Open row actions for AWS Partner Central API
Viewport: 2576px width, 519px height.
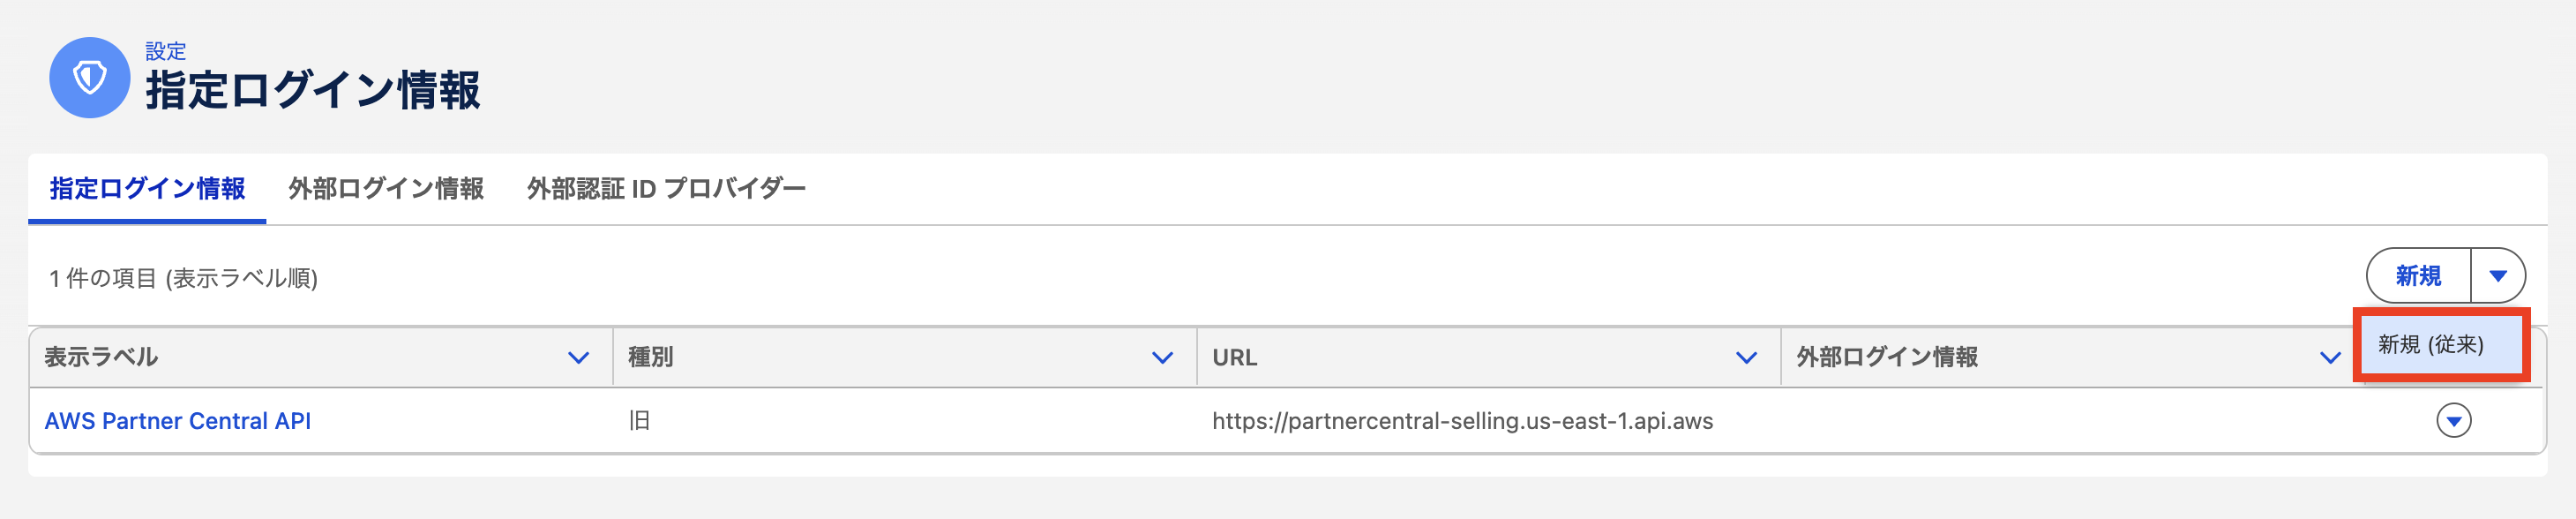(x=2453, y=421)
